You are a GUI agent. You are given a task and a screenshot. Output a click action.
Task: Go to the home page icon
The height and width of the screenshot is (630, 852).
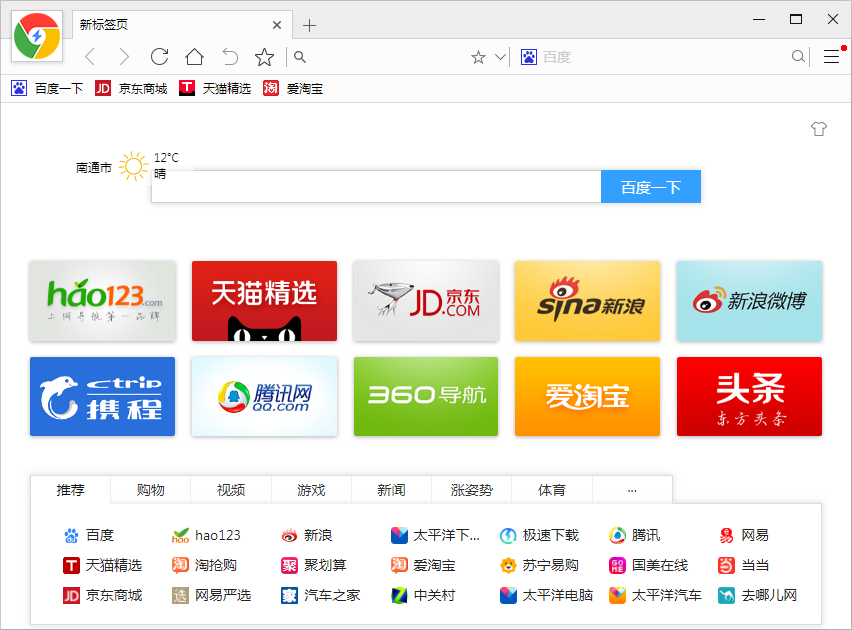[x=194, y=57]
